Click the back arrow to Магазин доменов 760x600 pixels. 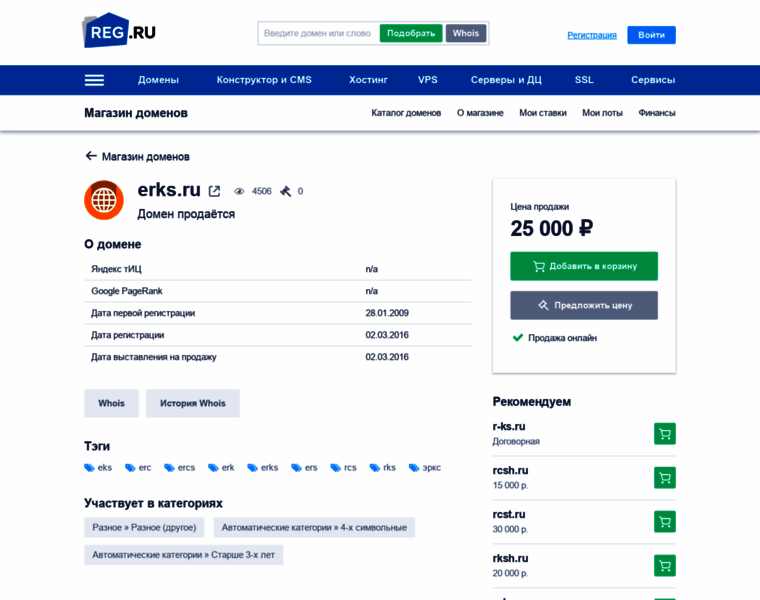91,156
